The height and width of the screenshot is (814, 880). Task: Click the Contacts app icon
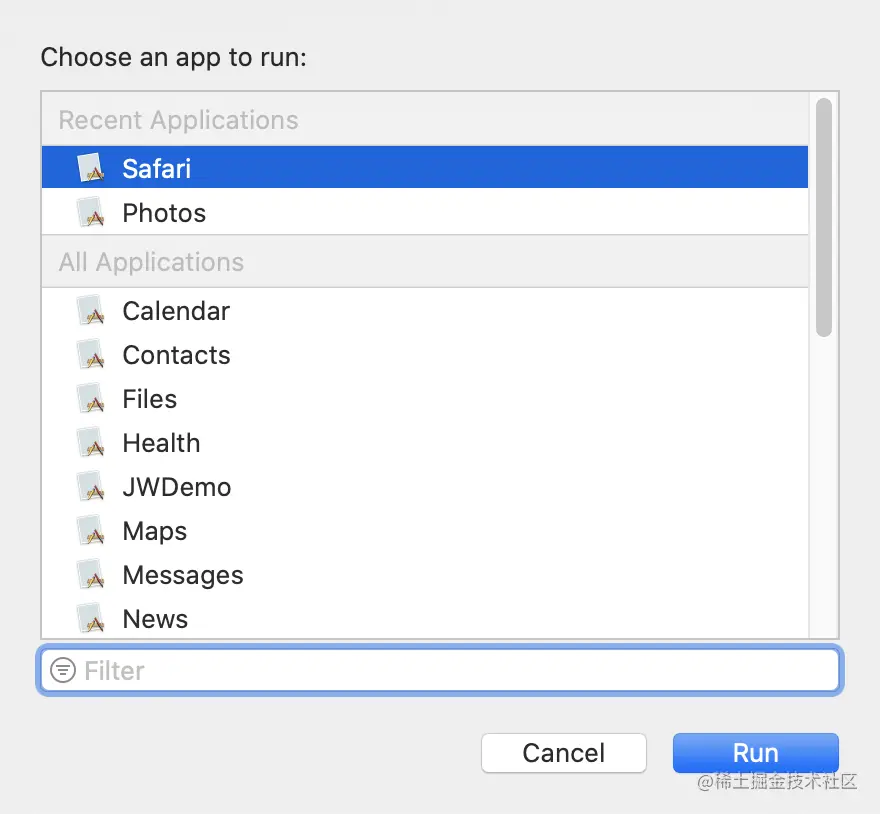click(91, 355)
